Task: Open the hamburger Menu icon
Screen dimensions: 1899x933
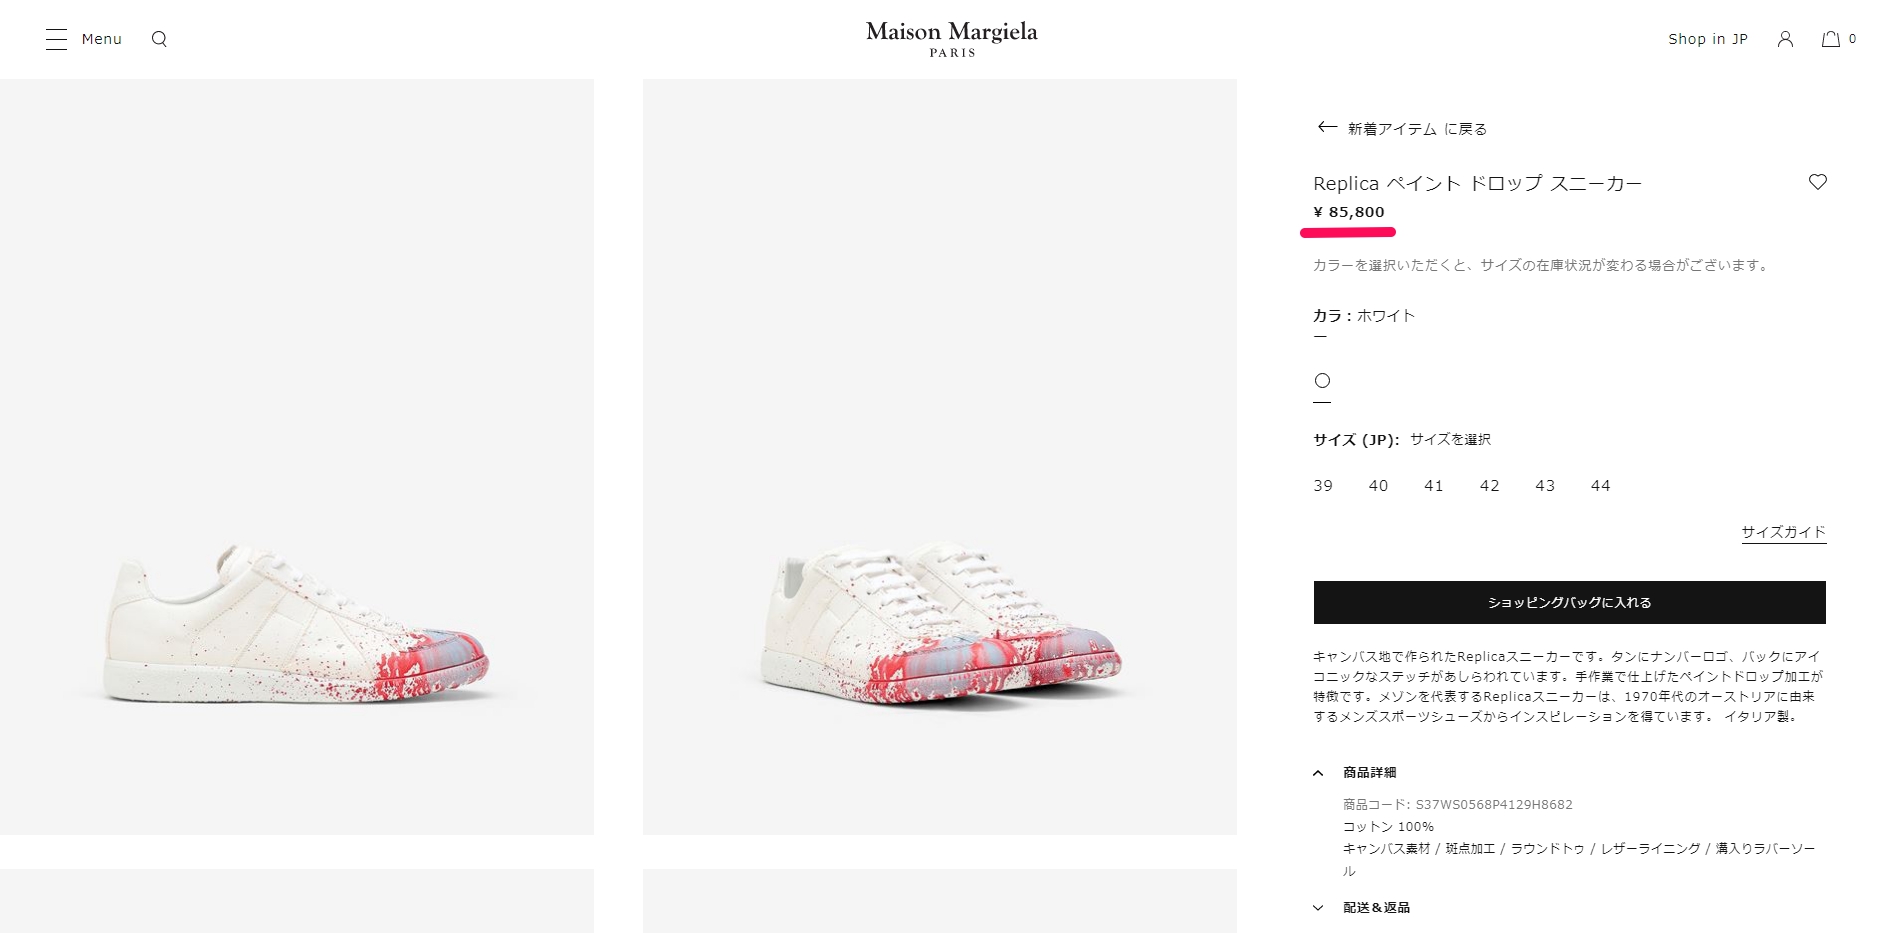Action: pos(56,39)
